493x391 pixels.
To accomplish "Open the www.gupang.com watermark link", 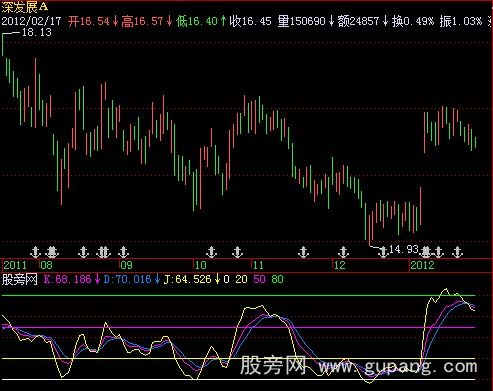I will click(398, 367).
